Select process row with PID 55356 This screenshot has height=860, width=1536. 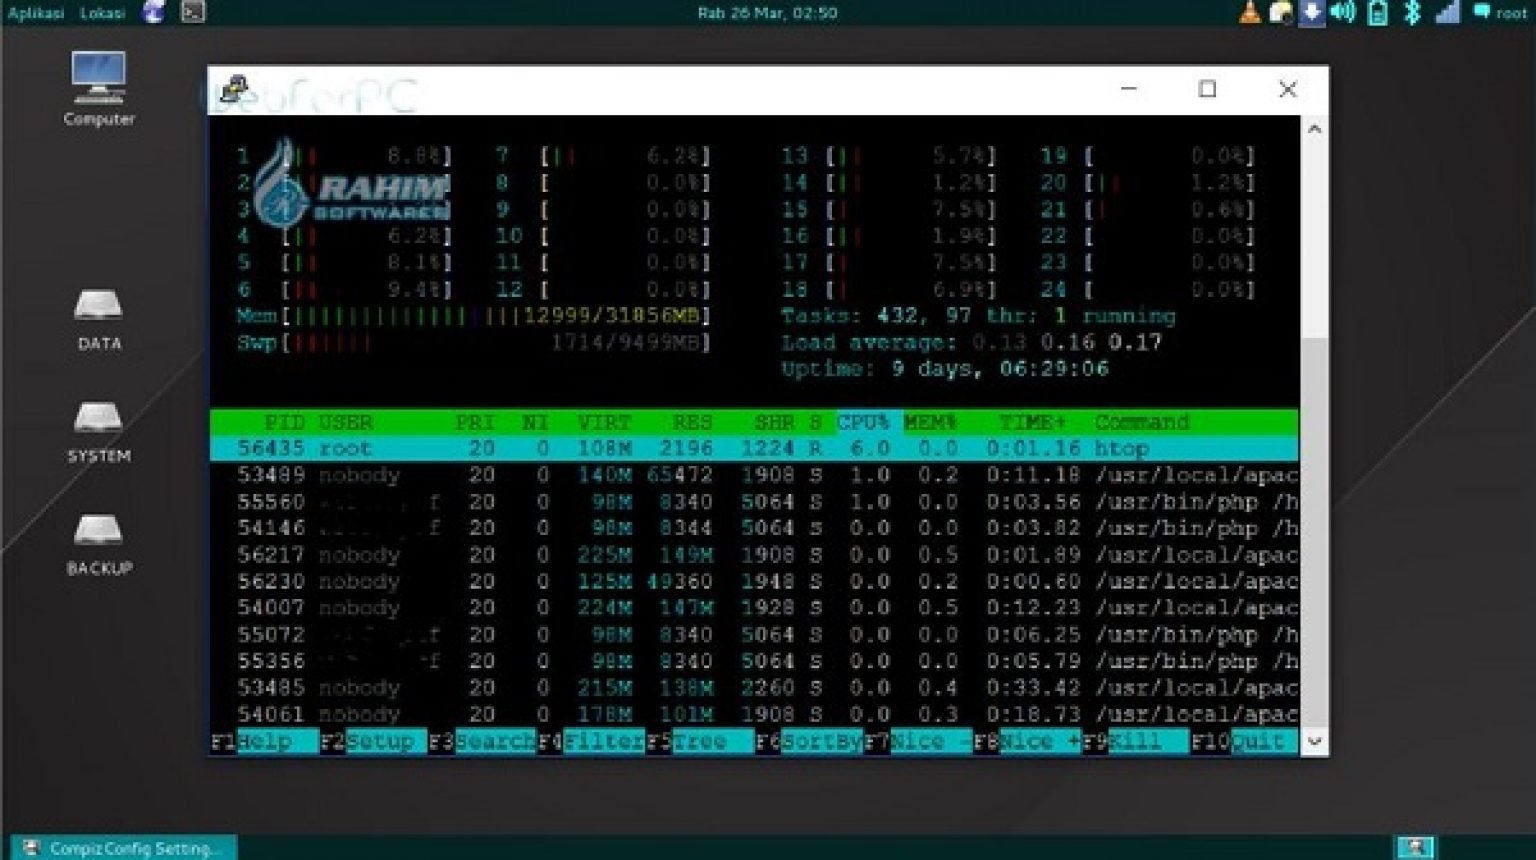pos(754,661)
